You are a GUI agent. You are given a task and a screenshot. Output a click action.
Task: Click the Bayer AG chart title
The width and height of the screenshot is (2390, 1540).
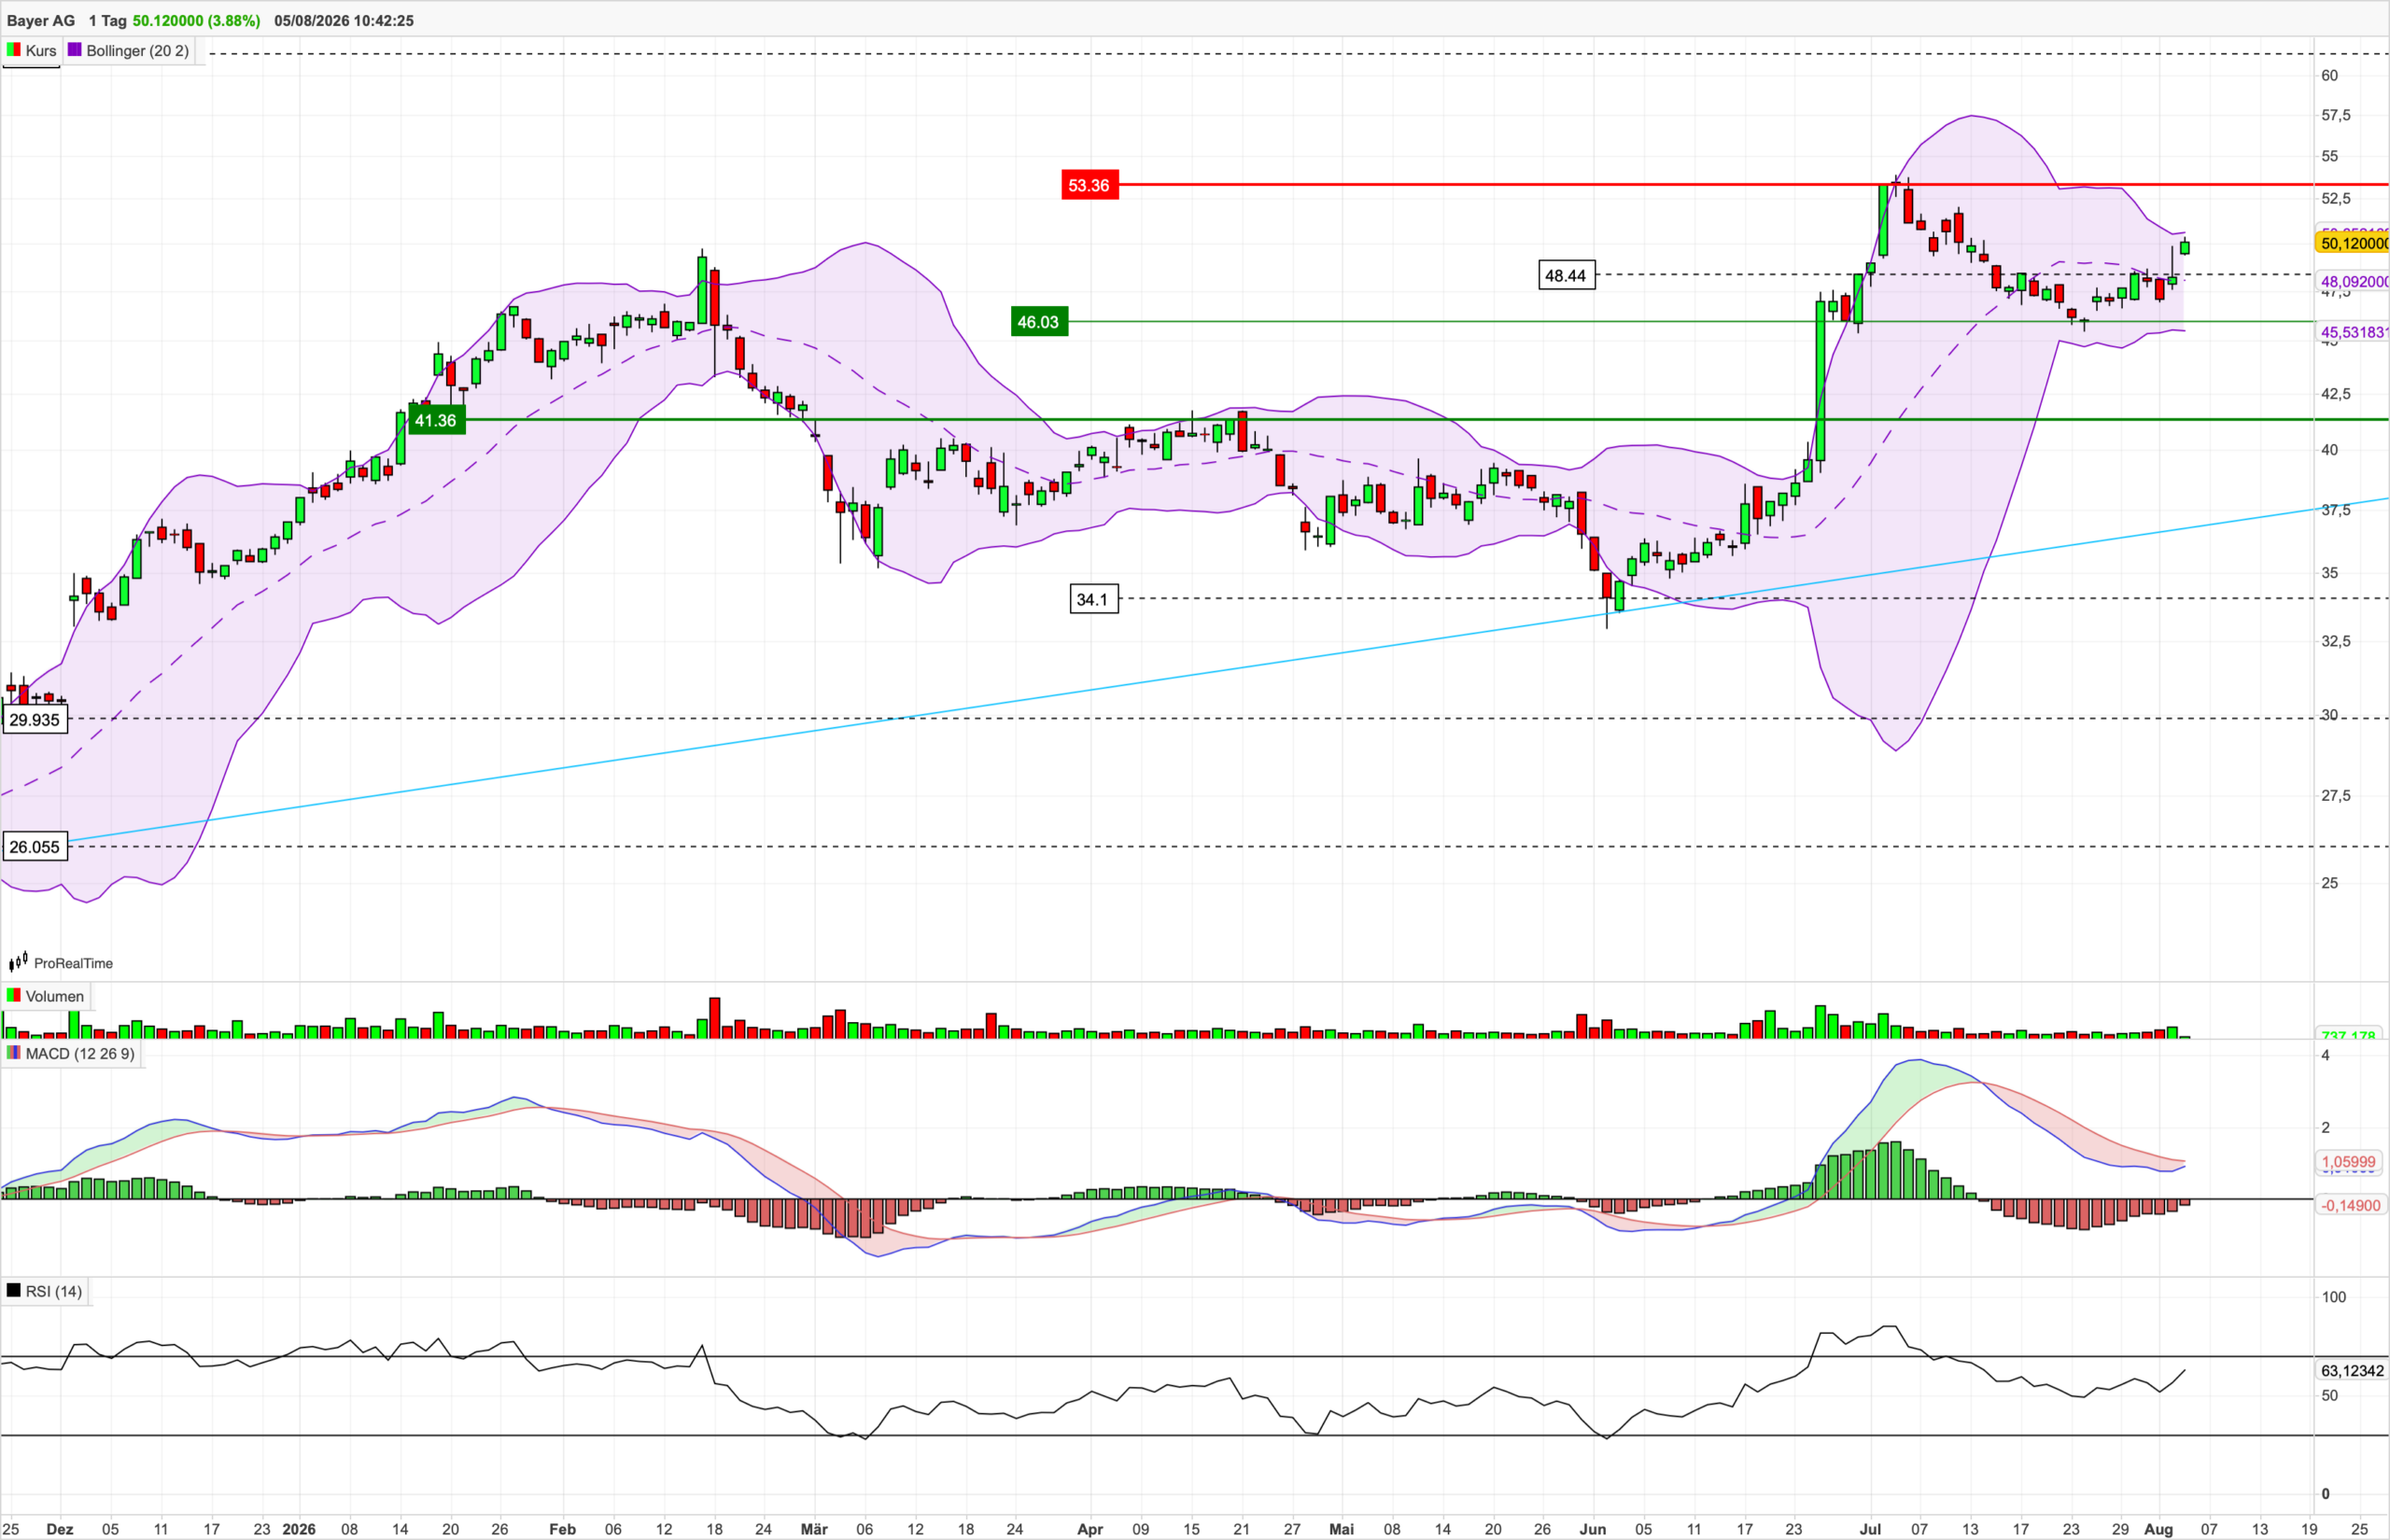(x=41, y=20)
